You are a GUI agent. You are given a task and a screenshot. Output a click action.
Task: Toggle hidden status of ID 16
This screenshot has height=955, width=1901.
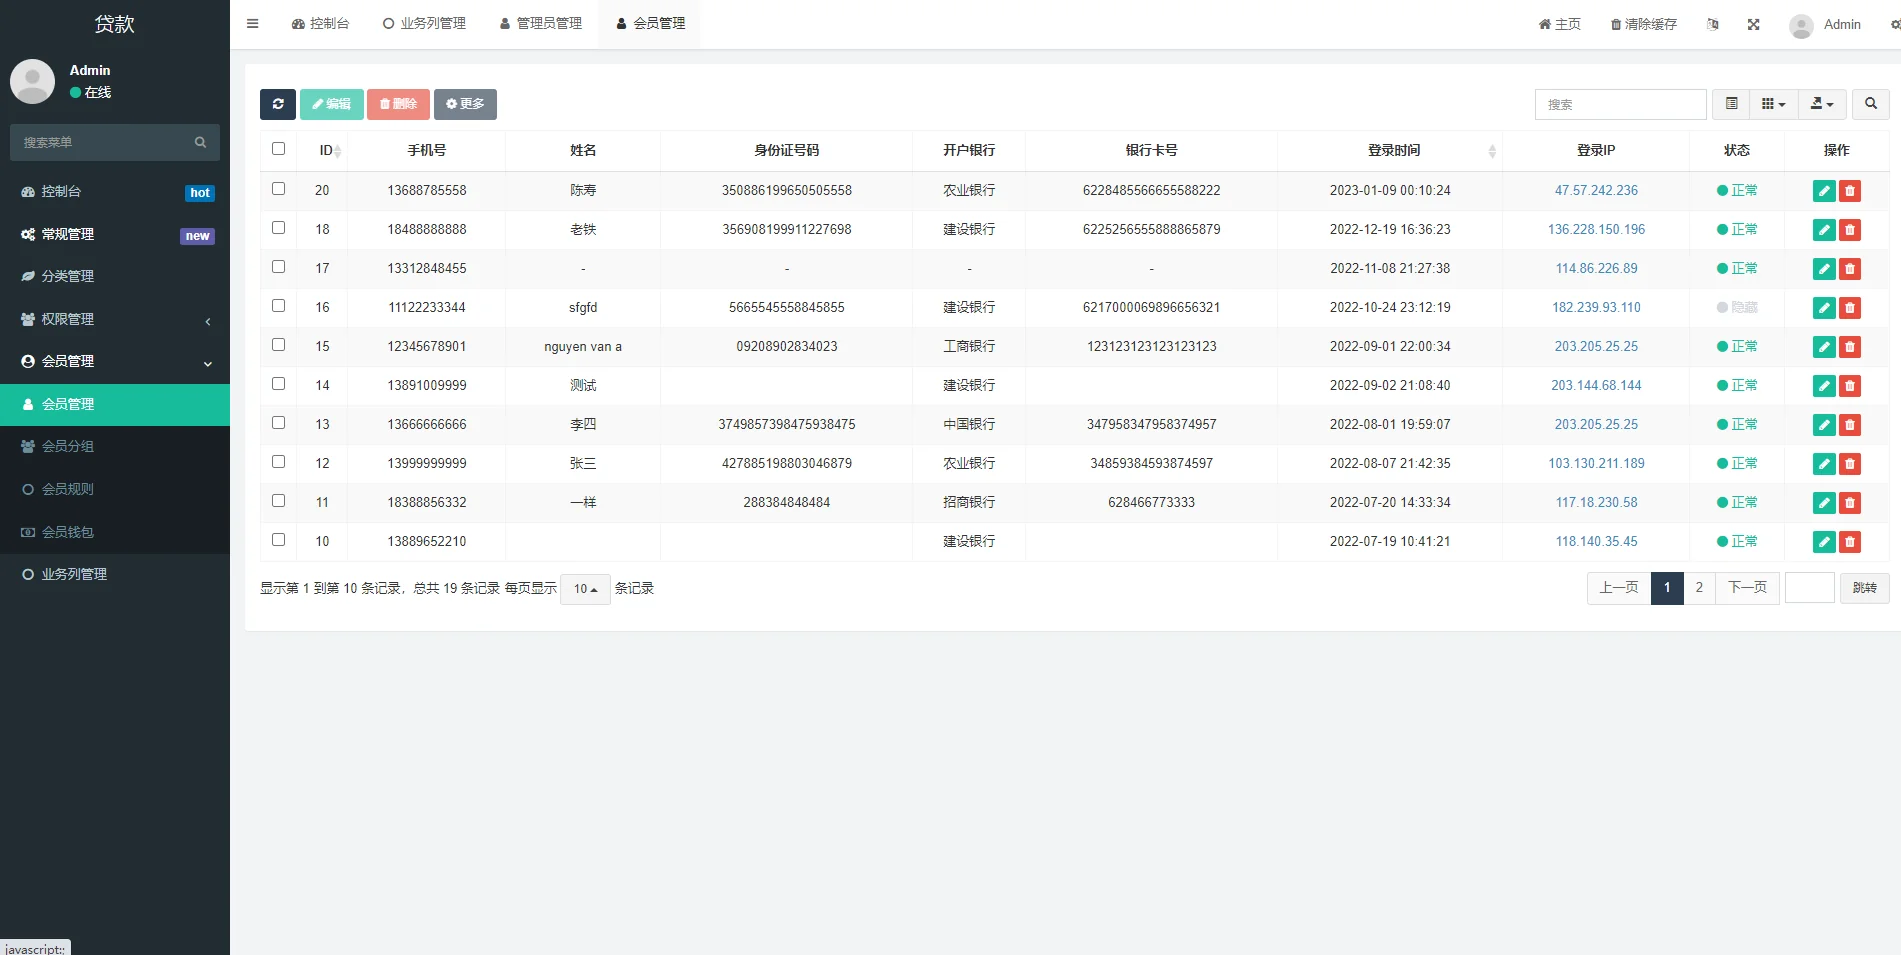click(x=1737, y=308)
